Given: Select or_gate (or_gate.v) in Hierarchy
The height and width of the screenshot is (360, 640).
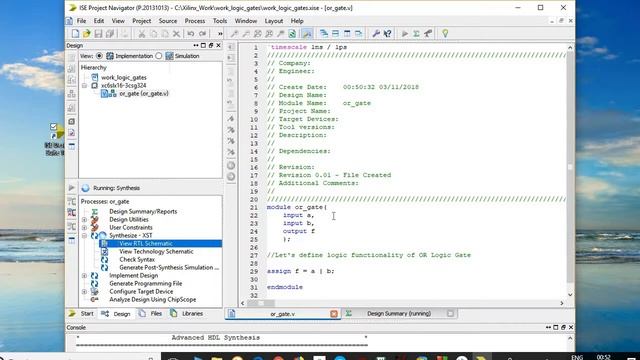Looking at the screenshot, I should tap(144, 93).
